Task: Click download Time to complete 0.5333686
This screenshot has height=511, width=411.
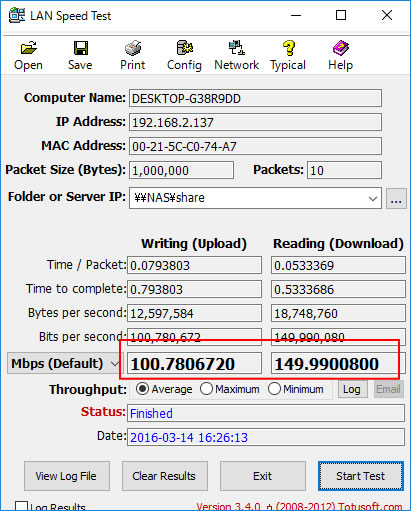Action: (x=338, y=289)
